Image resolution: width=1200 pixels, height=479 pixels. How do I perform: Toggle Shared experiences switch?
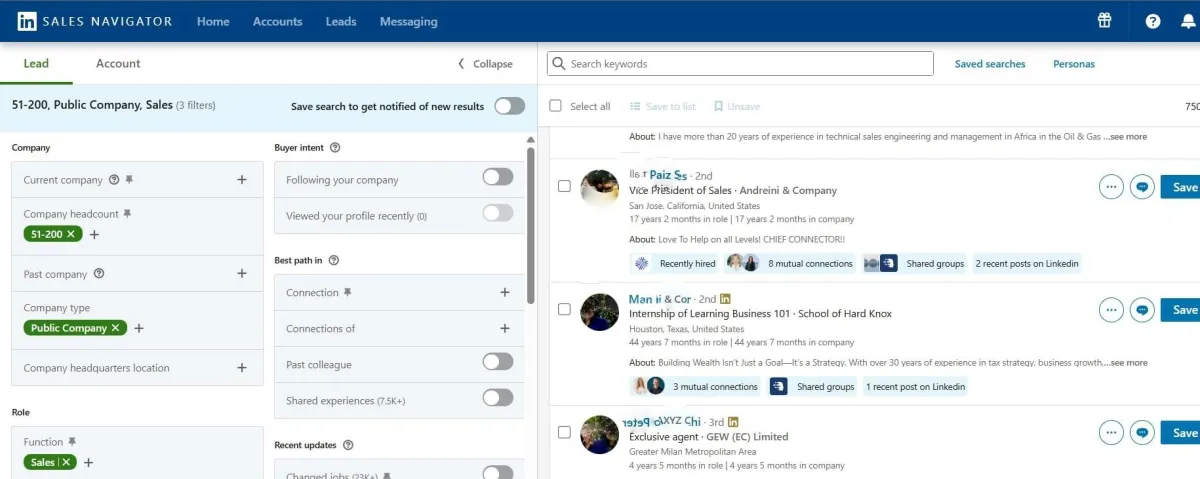[x=498, y=397]
